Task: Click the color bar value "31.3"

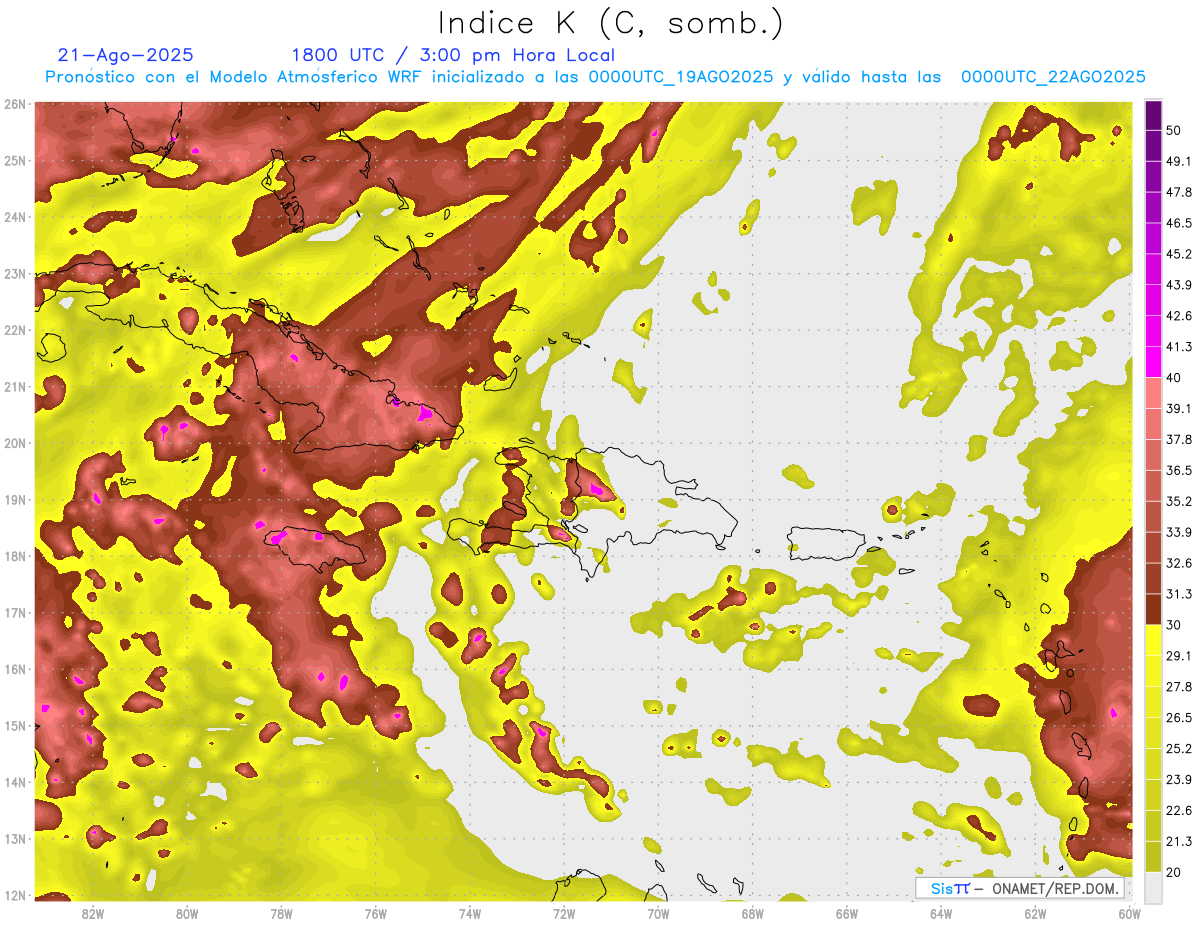Action: click(x=1179, y=595)
